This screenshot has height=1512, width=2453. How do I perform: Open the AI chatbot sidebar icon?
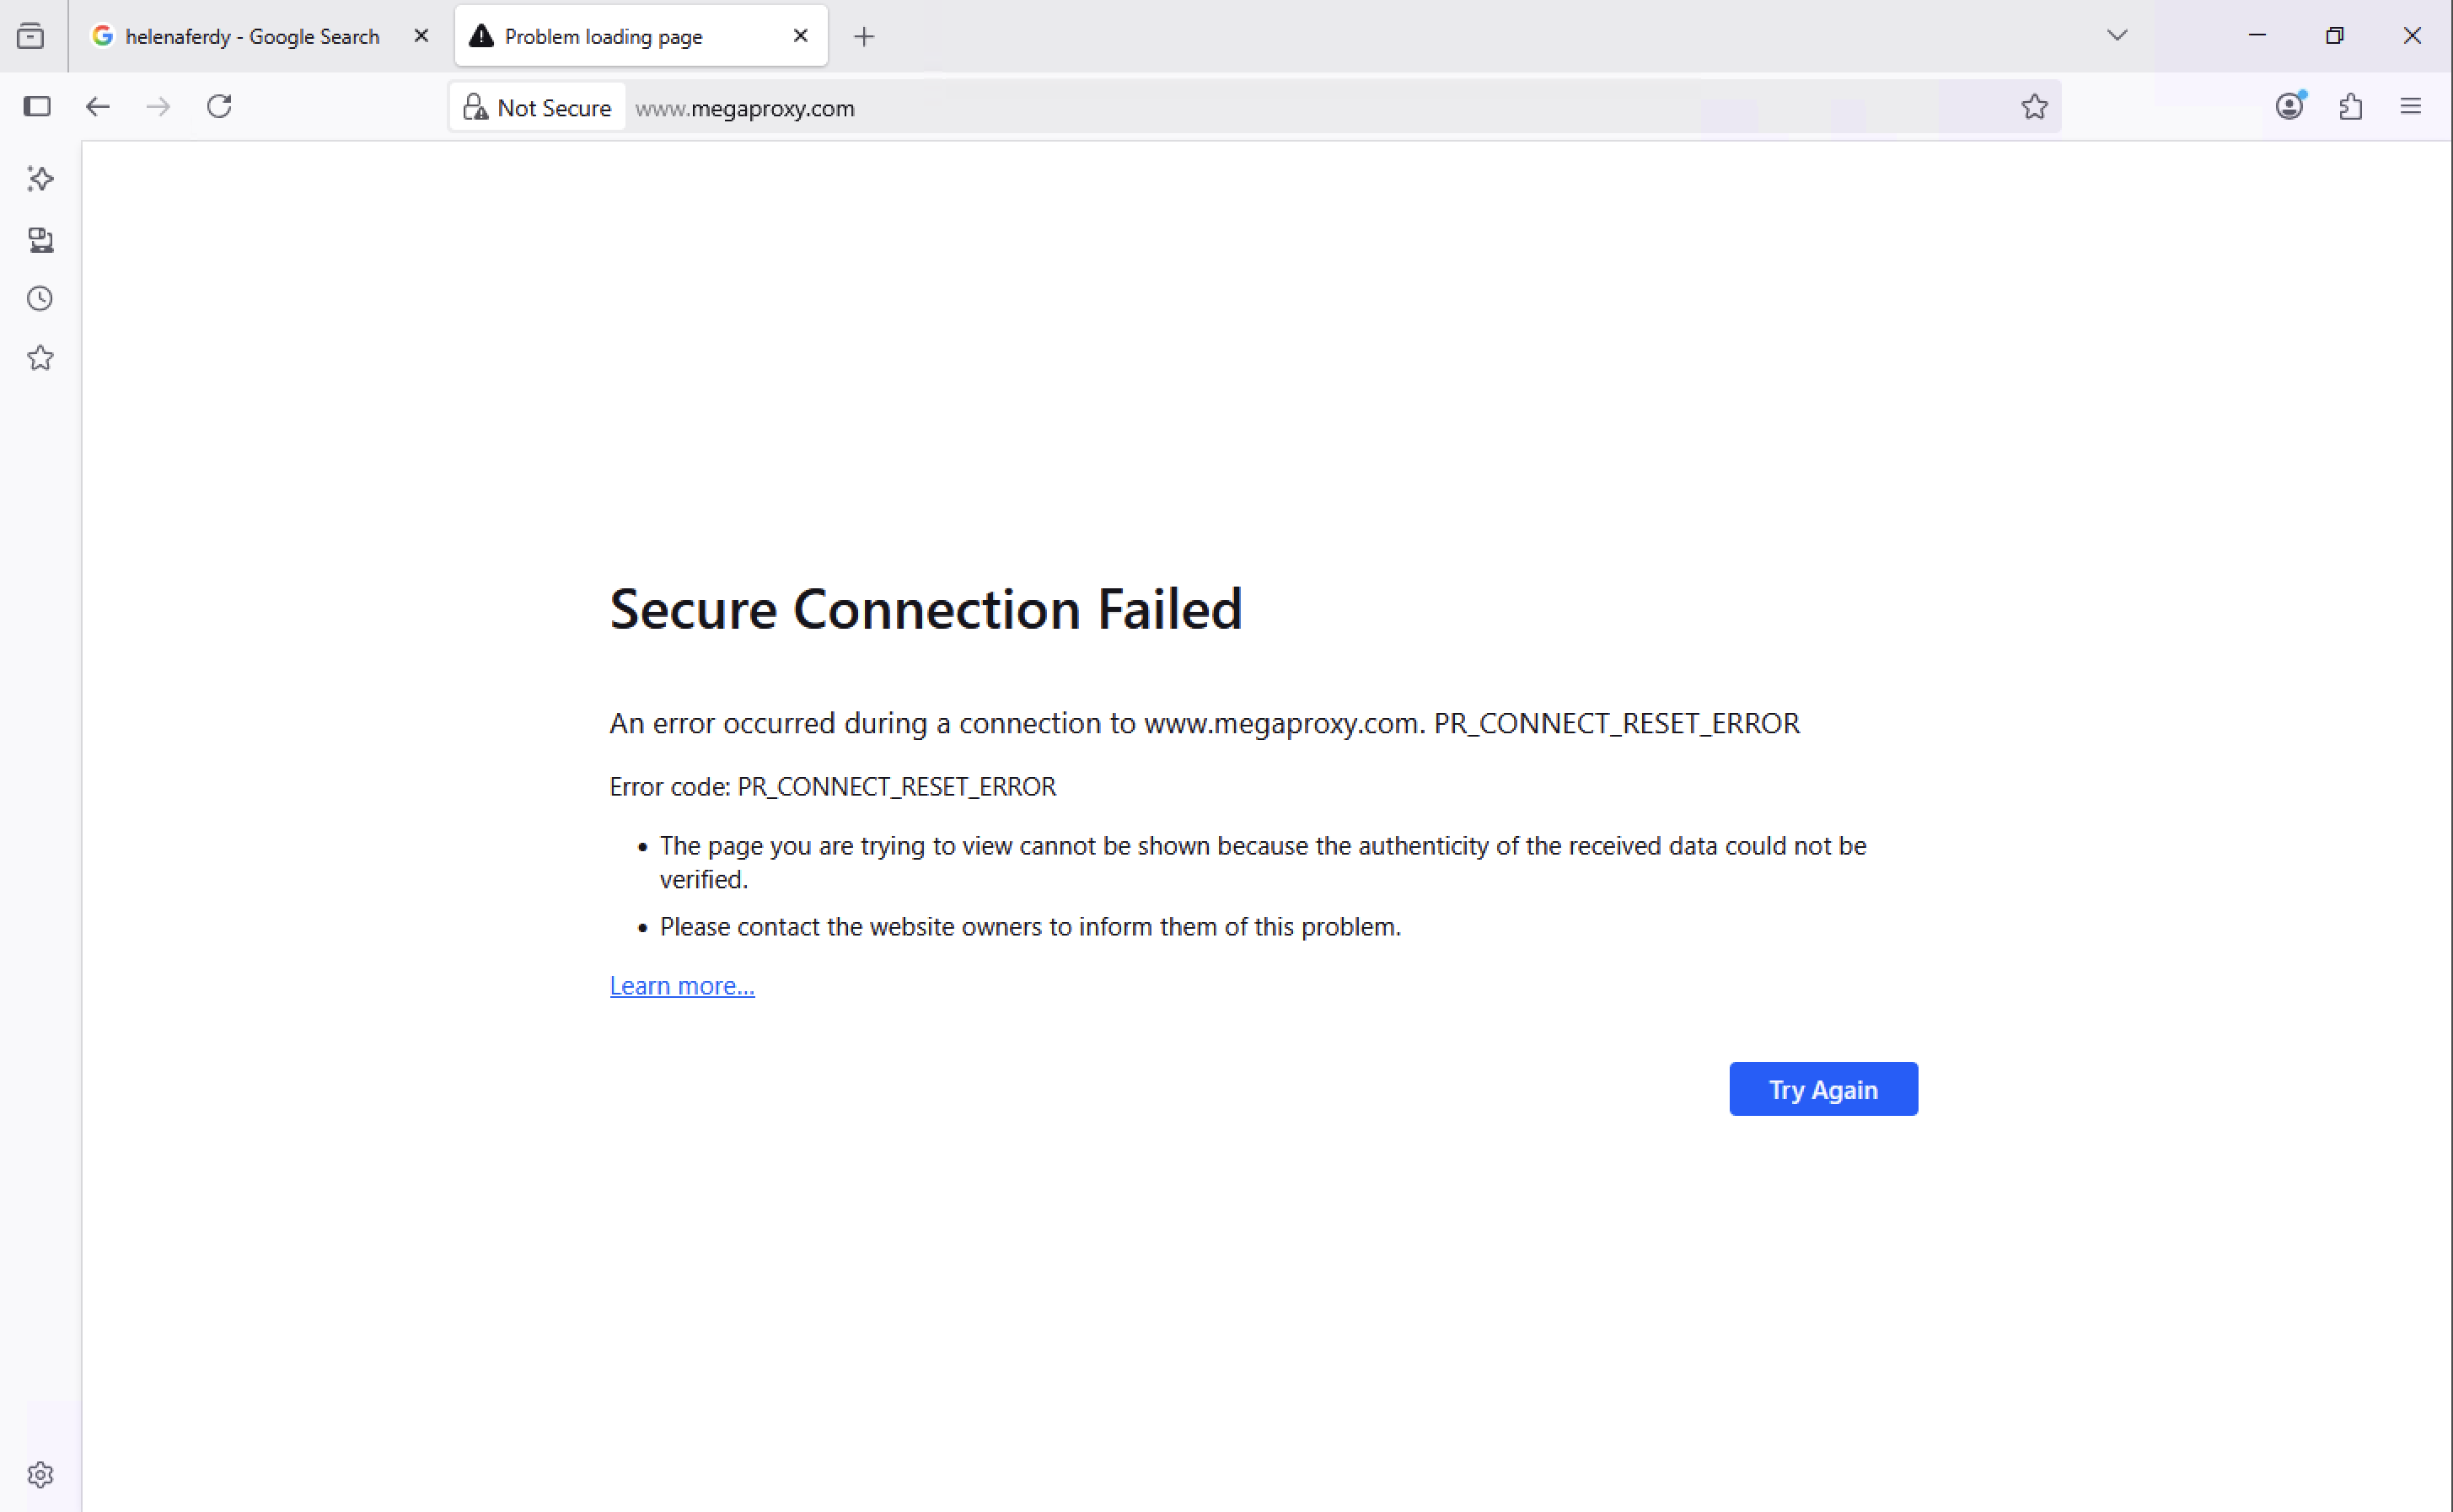coord(40,179)
